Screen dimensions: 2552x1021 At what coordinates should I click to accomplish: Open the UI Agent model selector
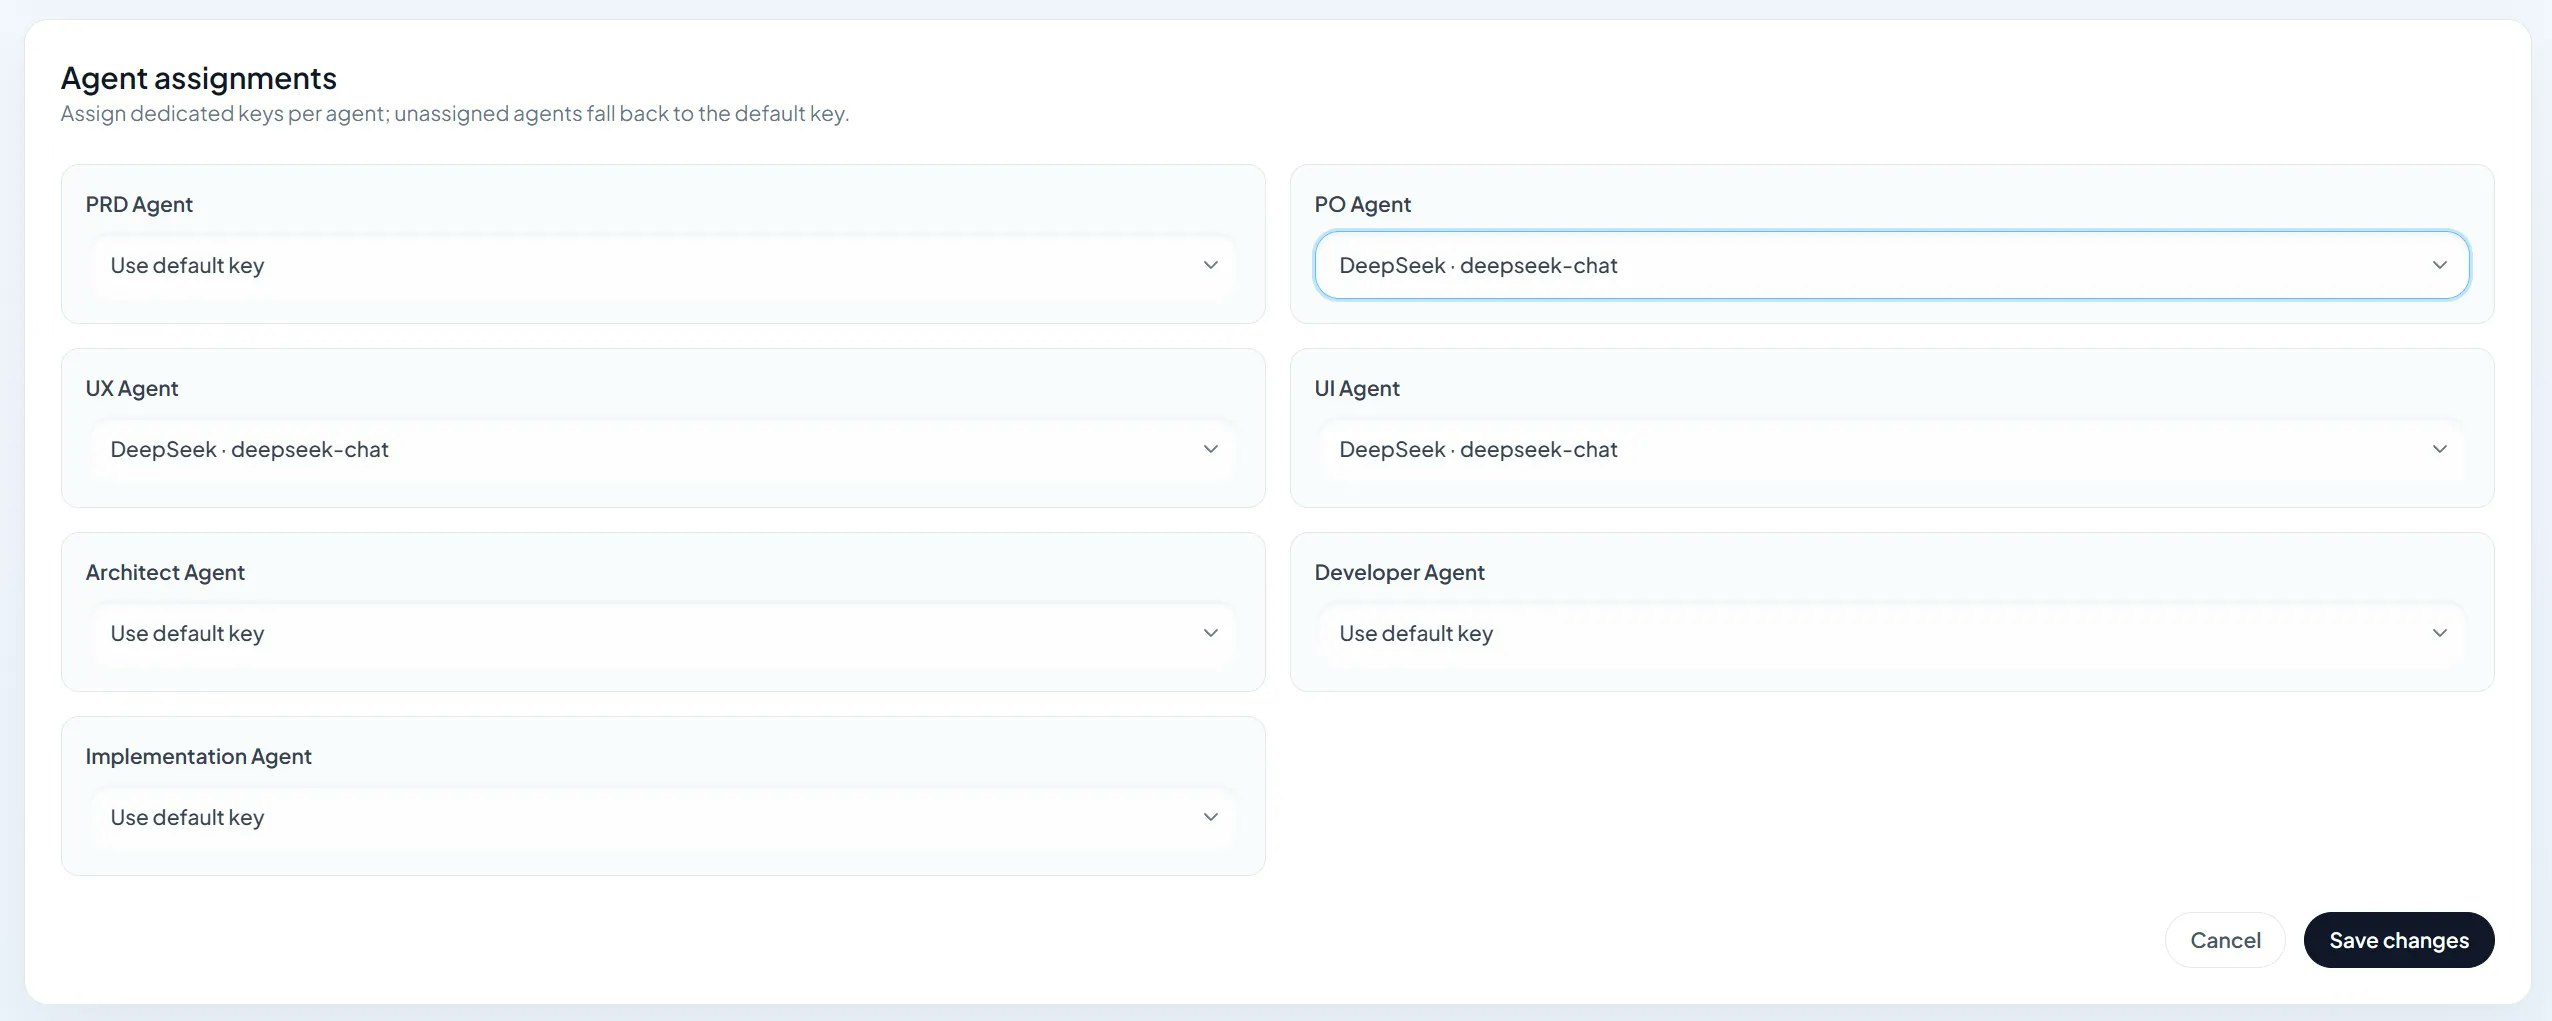tap(1892, 449)
